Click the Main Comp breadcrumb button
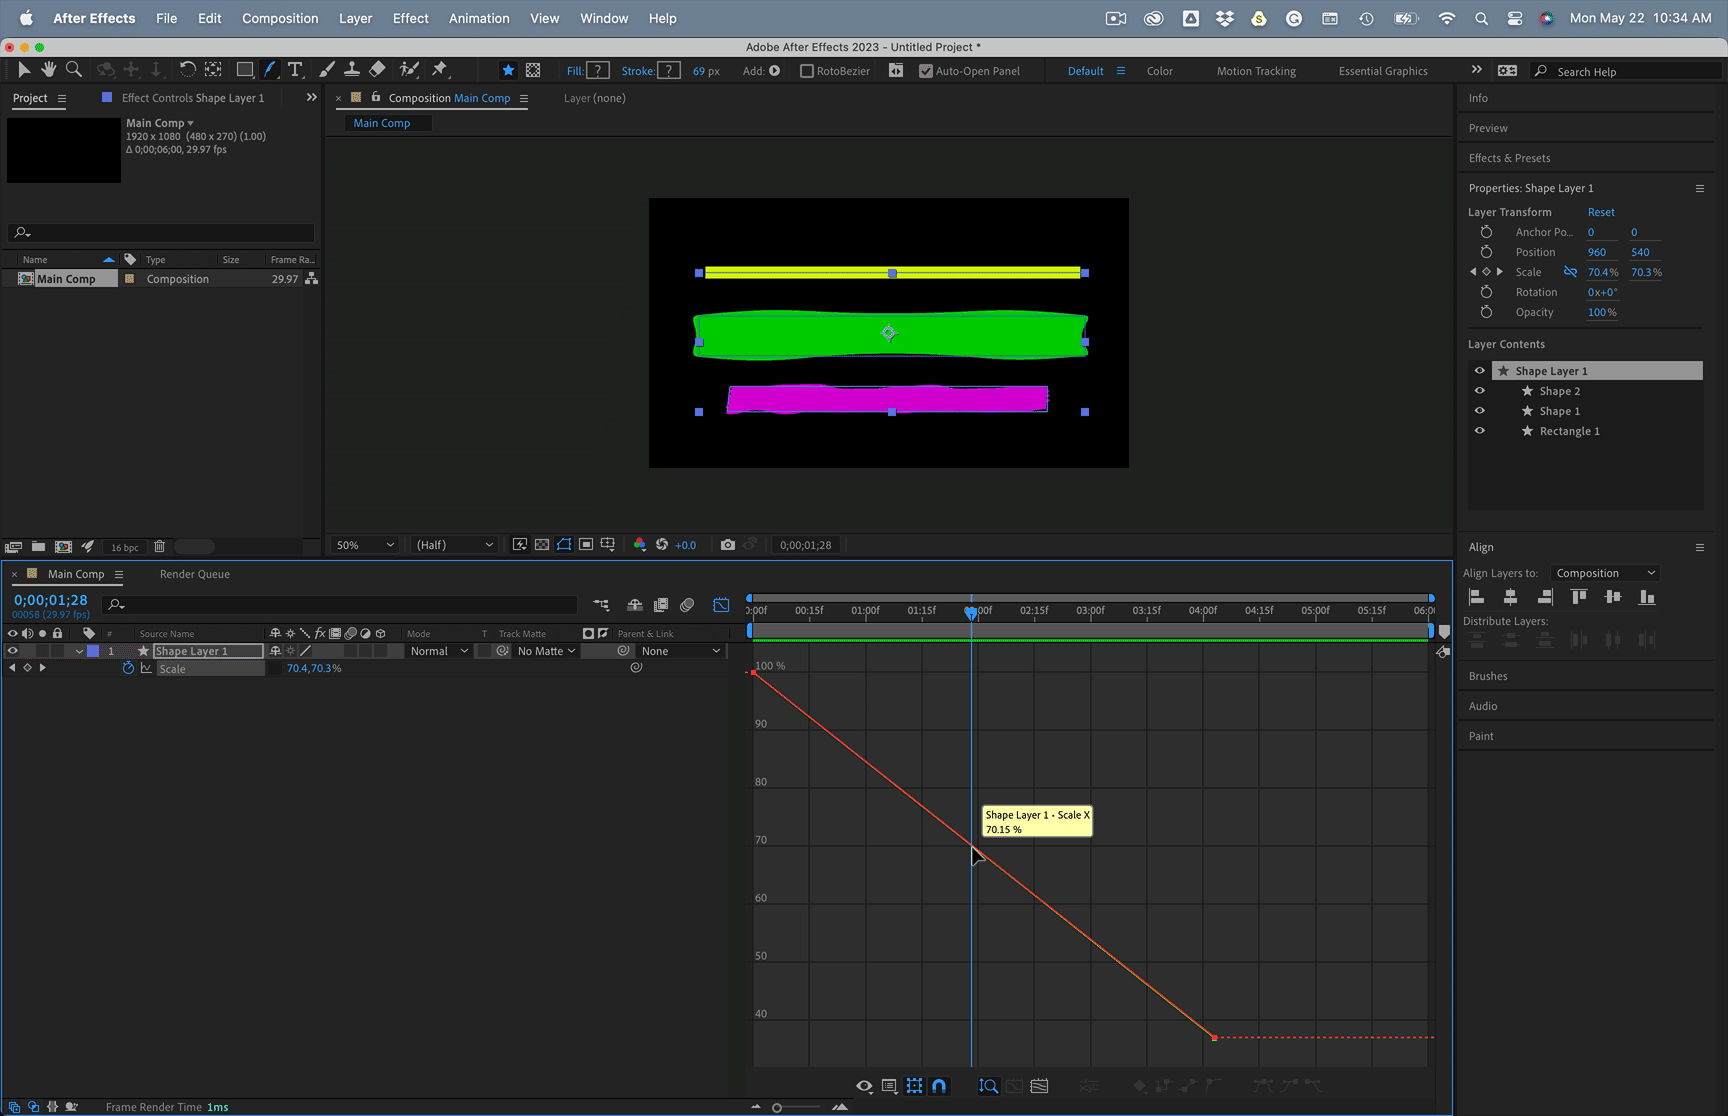This screenshot has width=1728, height=1116. (388, 123)
